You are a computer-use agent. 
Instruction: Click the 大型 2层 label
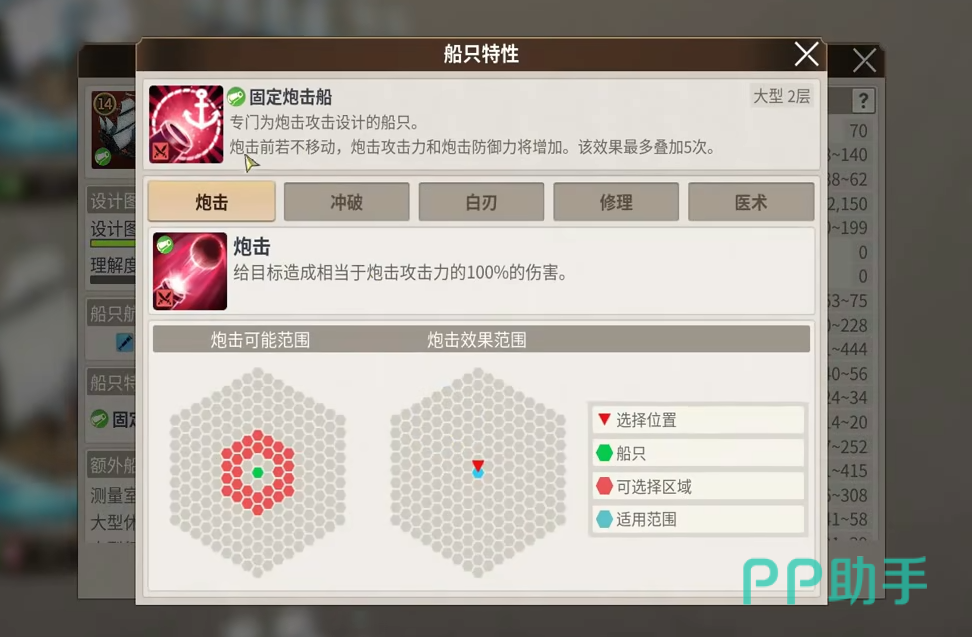click(781, 96)
